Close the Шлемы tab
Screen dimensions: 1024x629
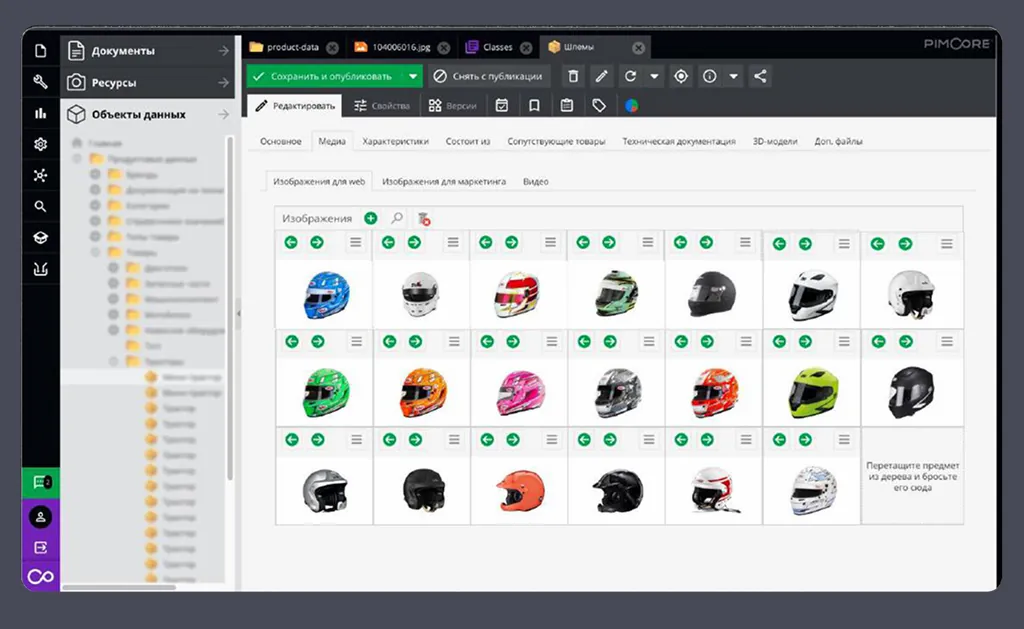pos(639,48)
